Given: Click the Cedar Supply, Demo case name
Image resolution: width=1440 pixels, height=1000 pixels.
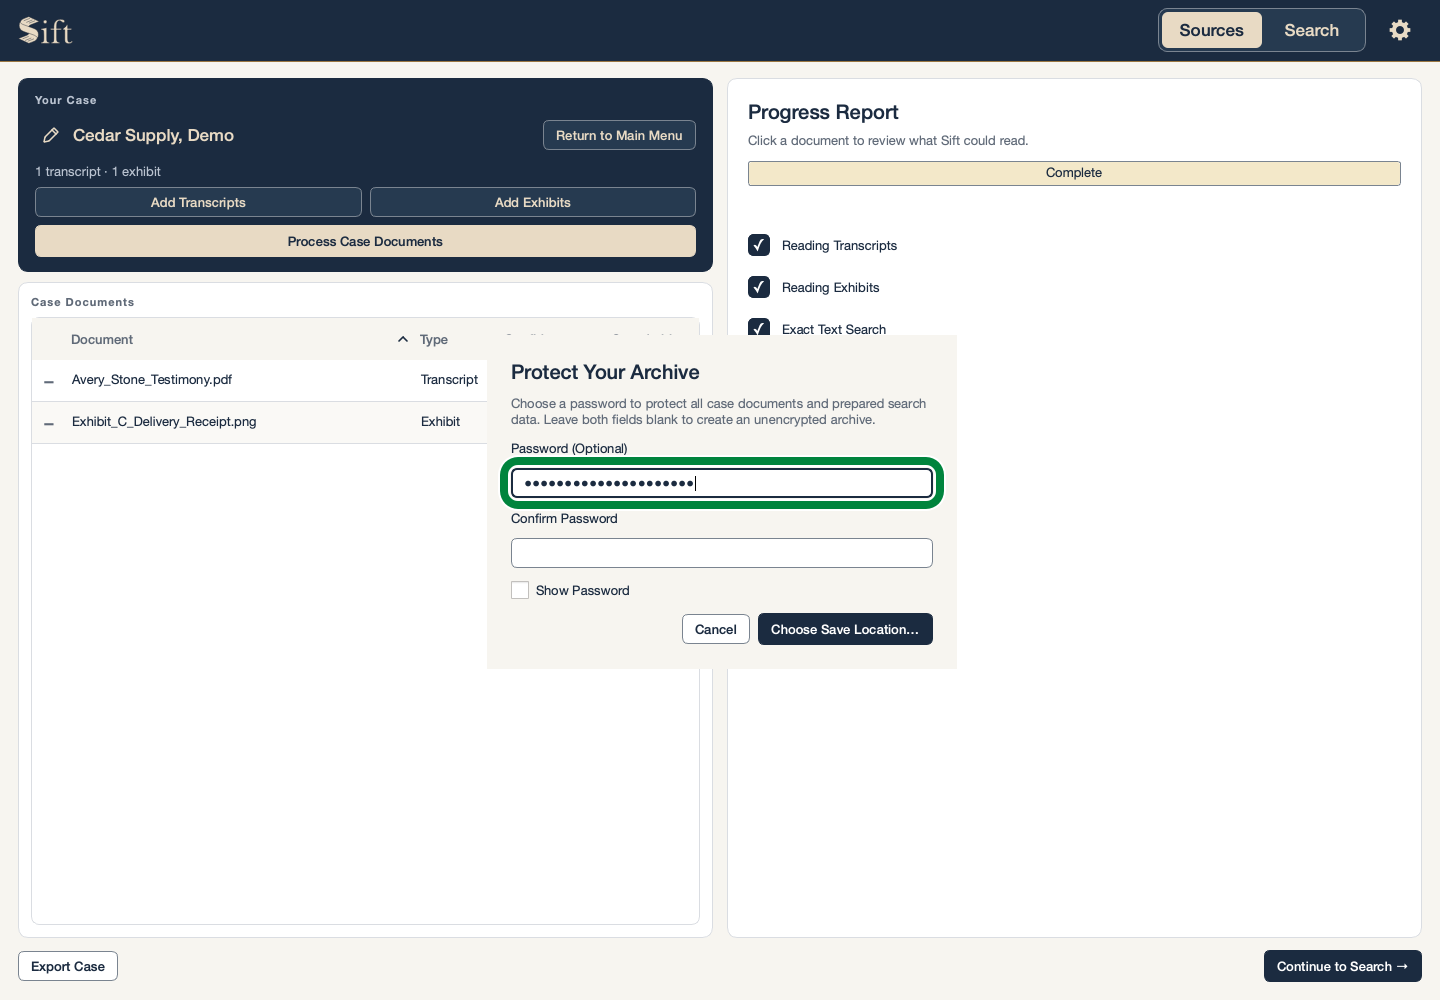Looking at the screenshot, I should click(153, 135).
